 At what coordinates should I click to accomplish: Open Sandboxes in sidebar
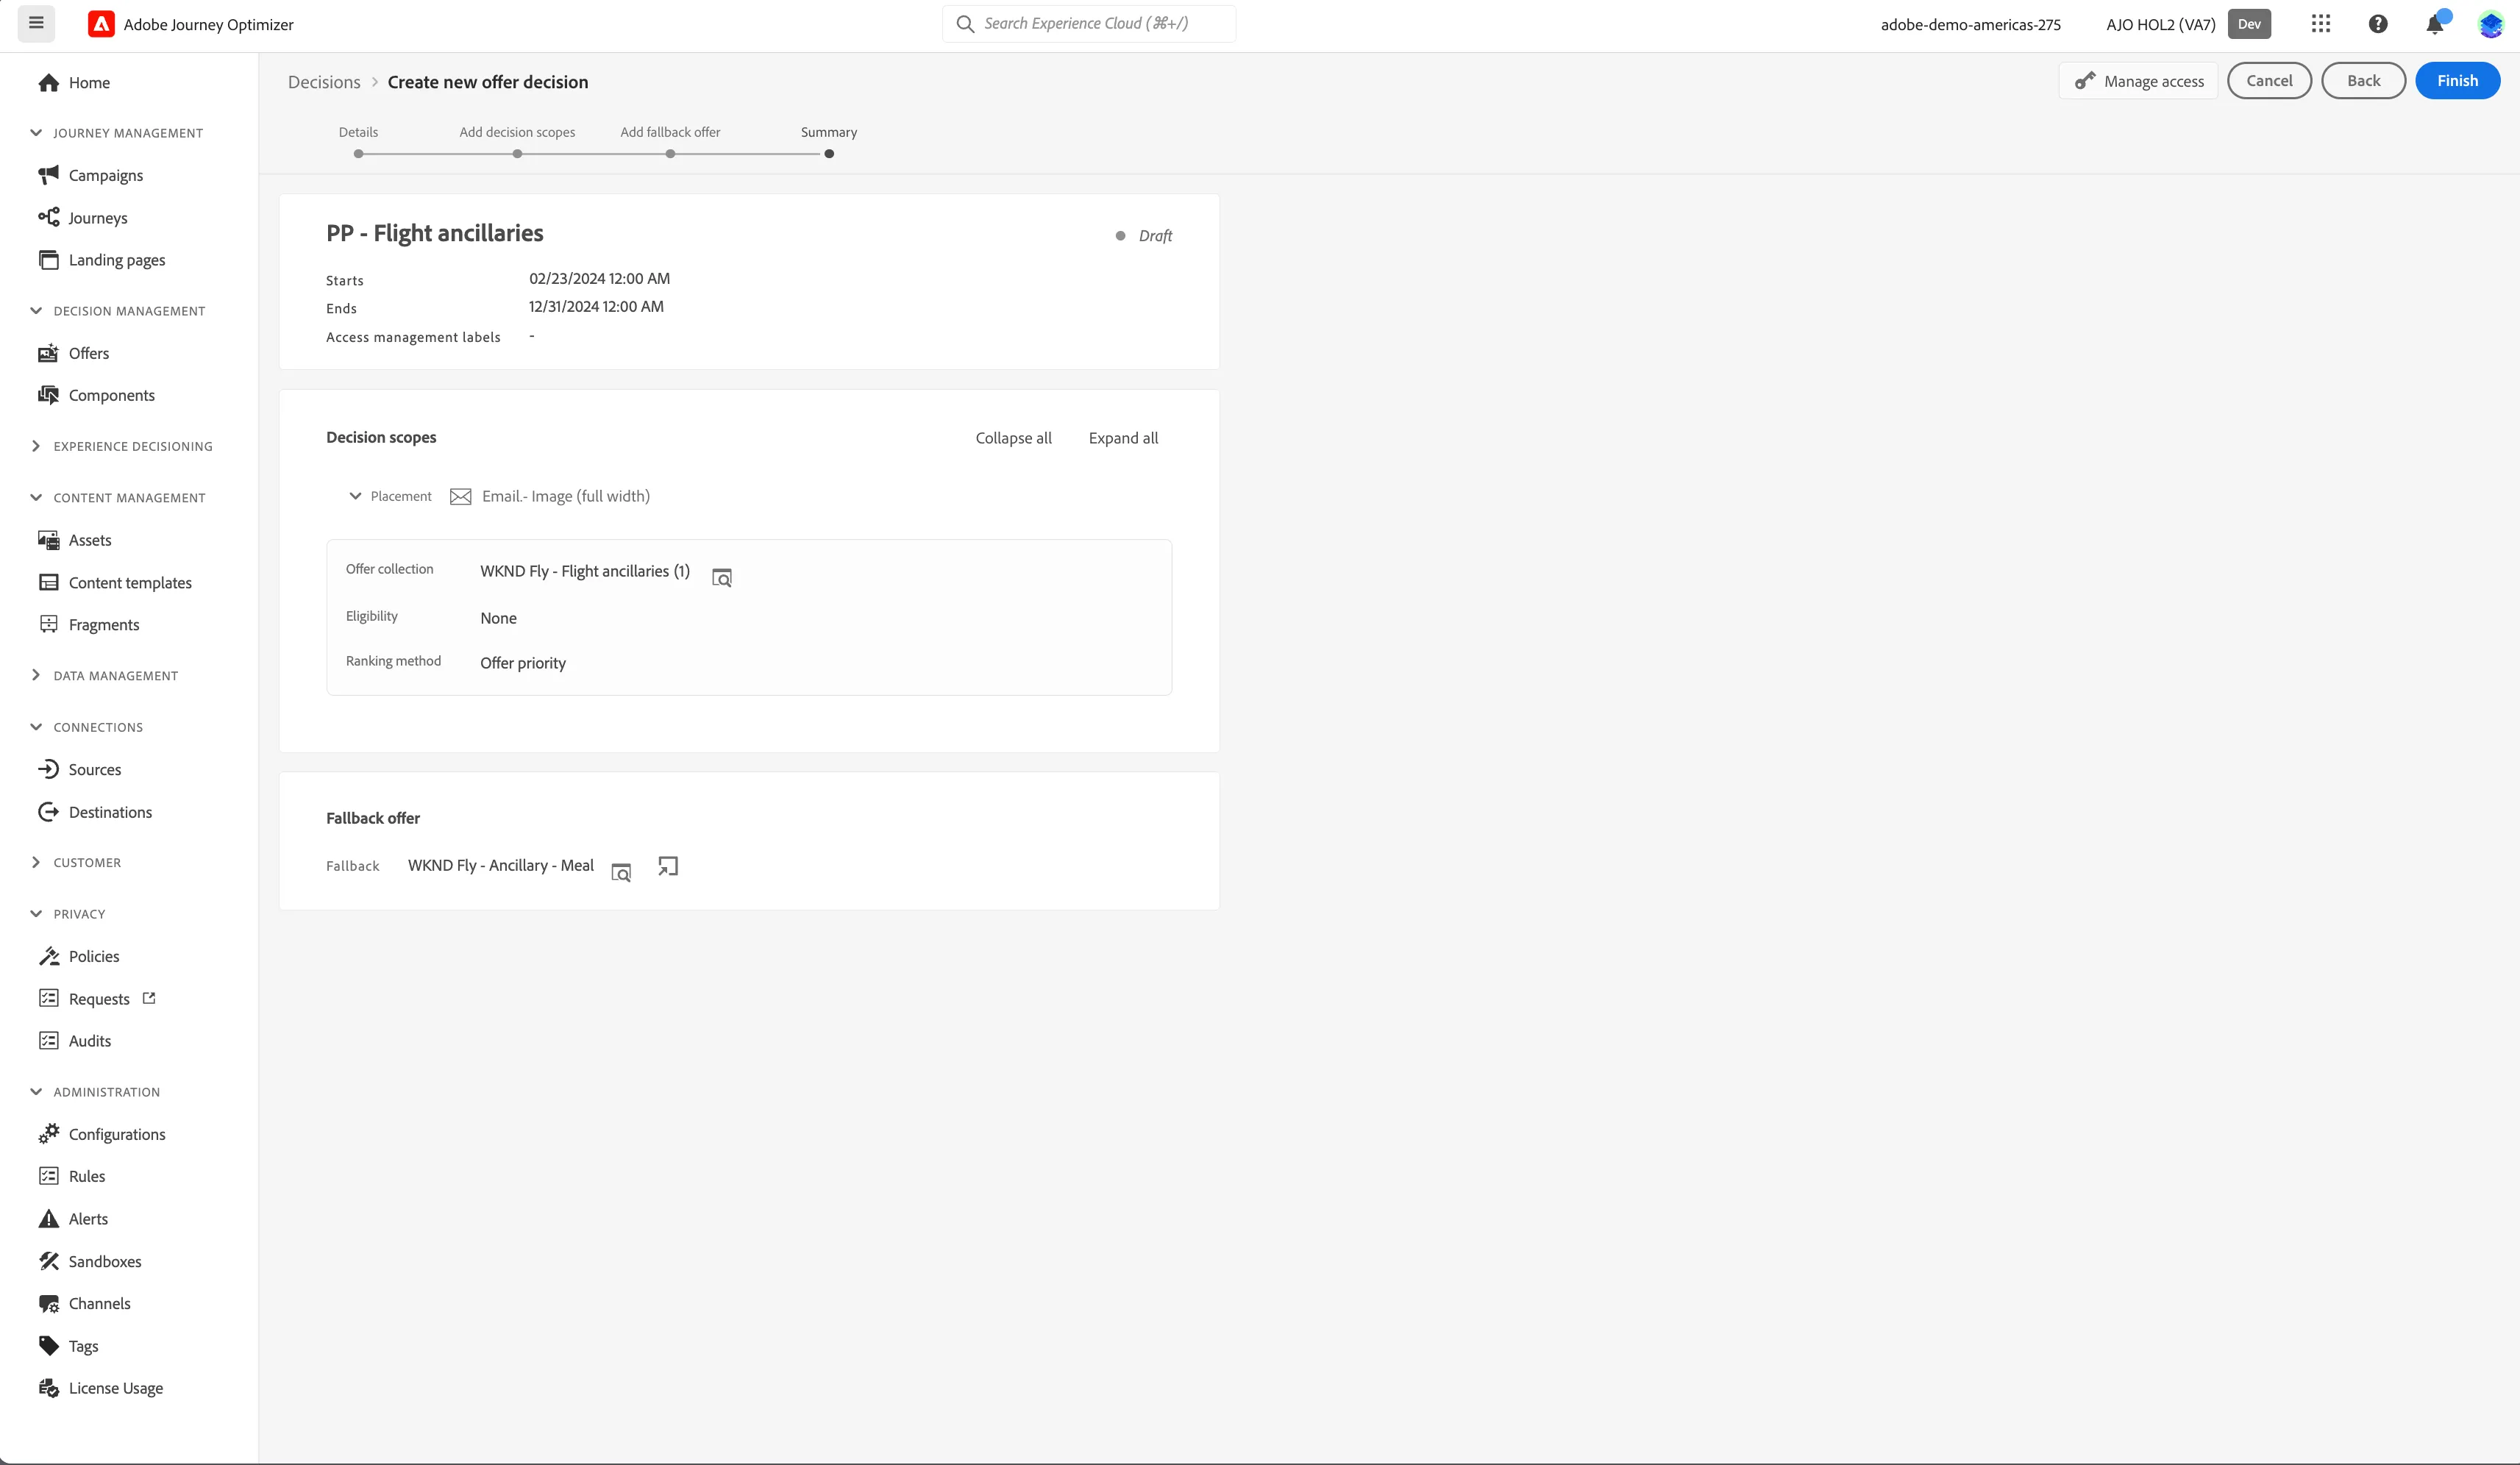click(104, 1261)
